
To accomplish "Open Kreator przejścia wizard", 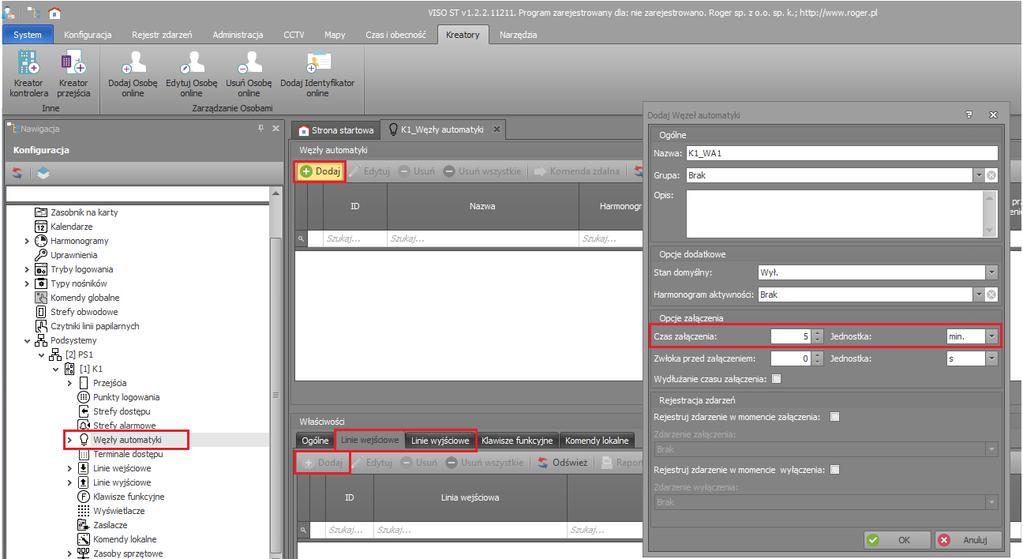I will coord(73,74).
